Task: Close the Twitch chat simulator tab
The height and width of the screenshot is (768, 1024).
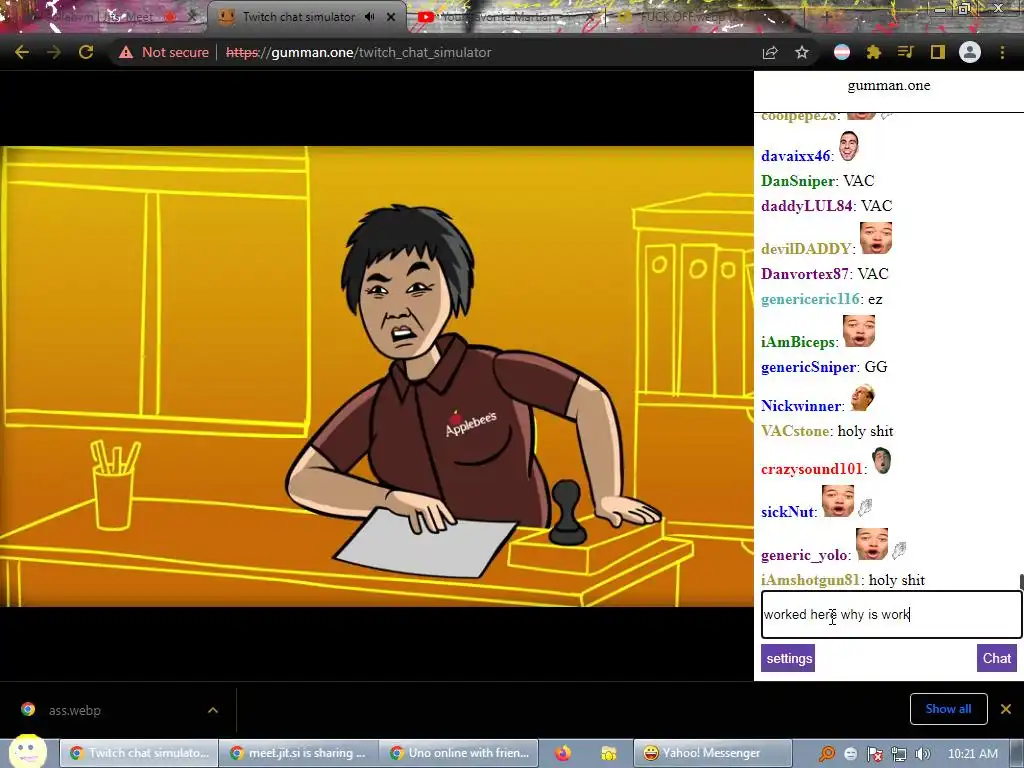Action: 391,17
